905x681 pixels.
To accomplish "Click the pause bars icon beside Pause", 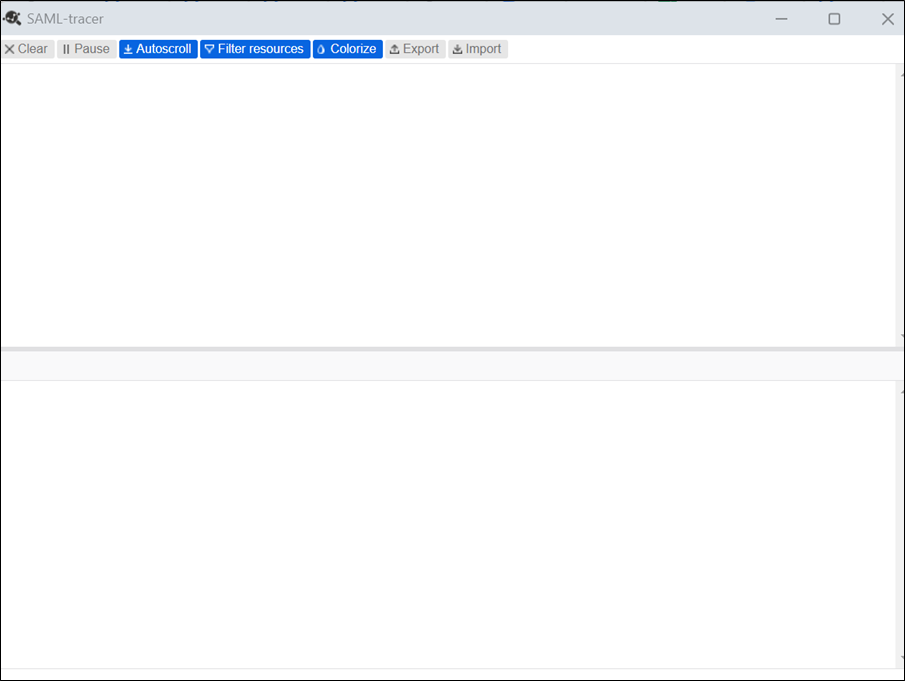I will click(x=66, y=49).
